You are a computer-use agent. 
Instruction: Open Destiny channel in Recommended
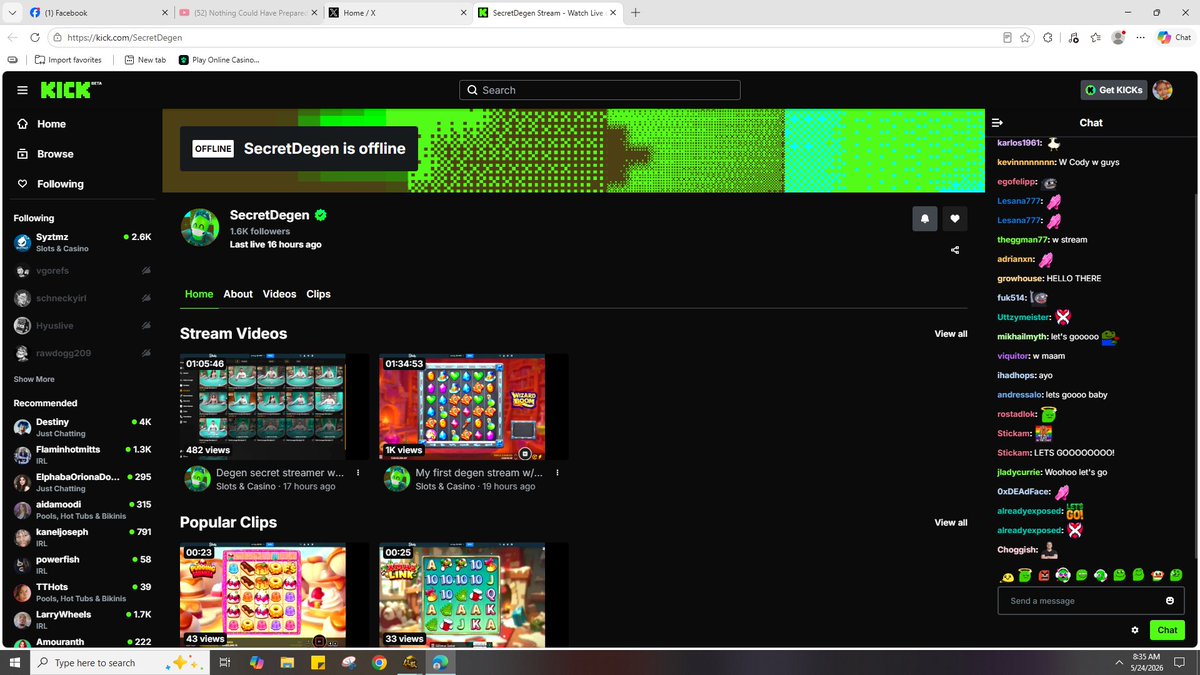click(82, 427)
